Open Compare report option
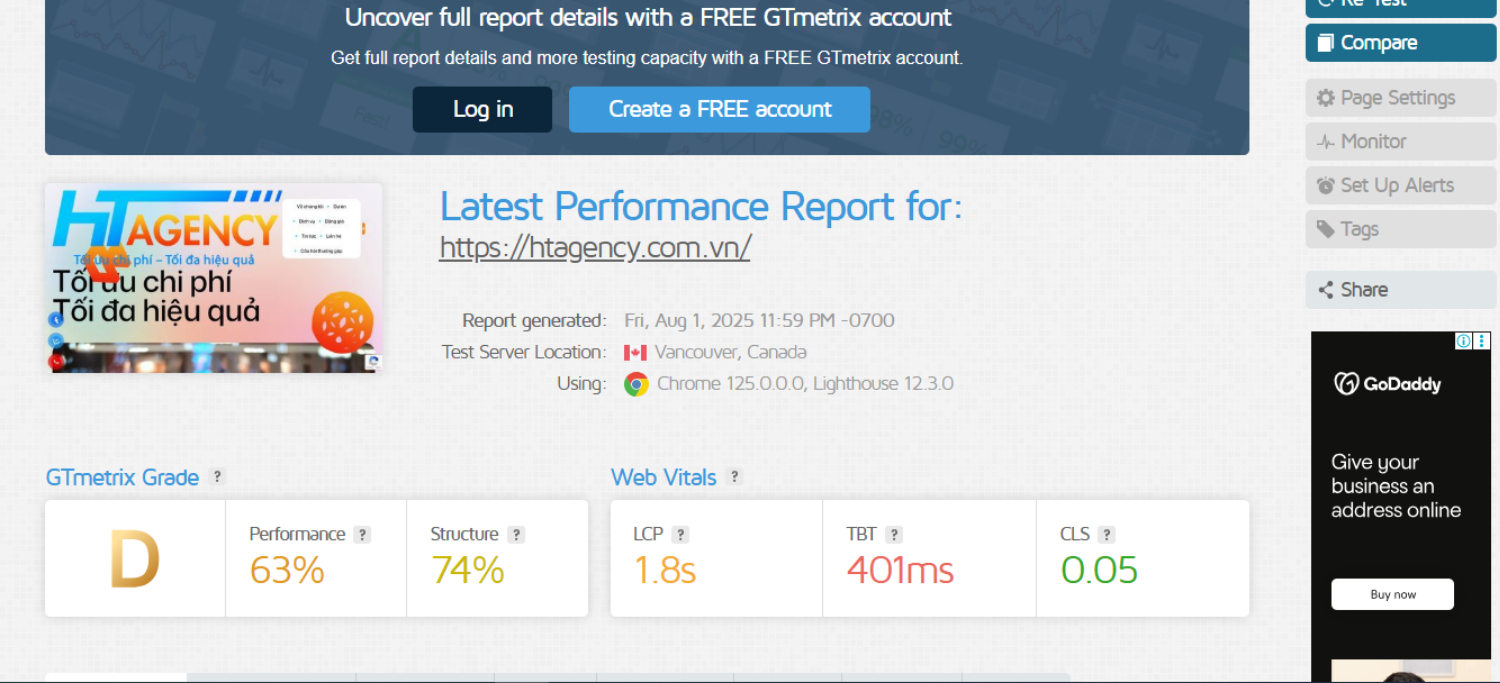Viewport: 1500px width, 683px height. click(1400, 43)
